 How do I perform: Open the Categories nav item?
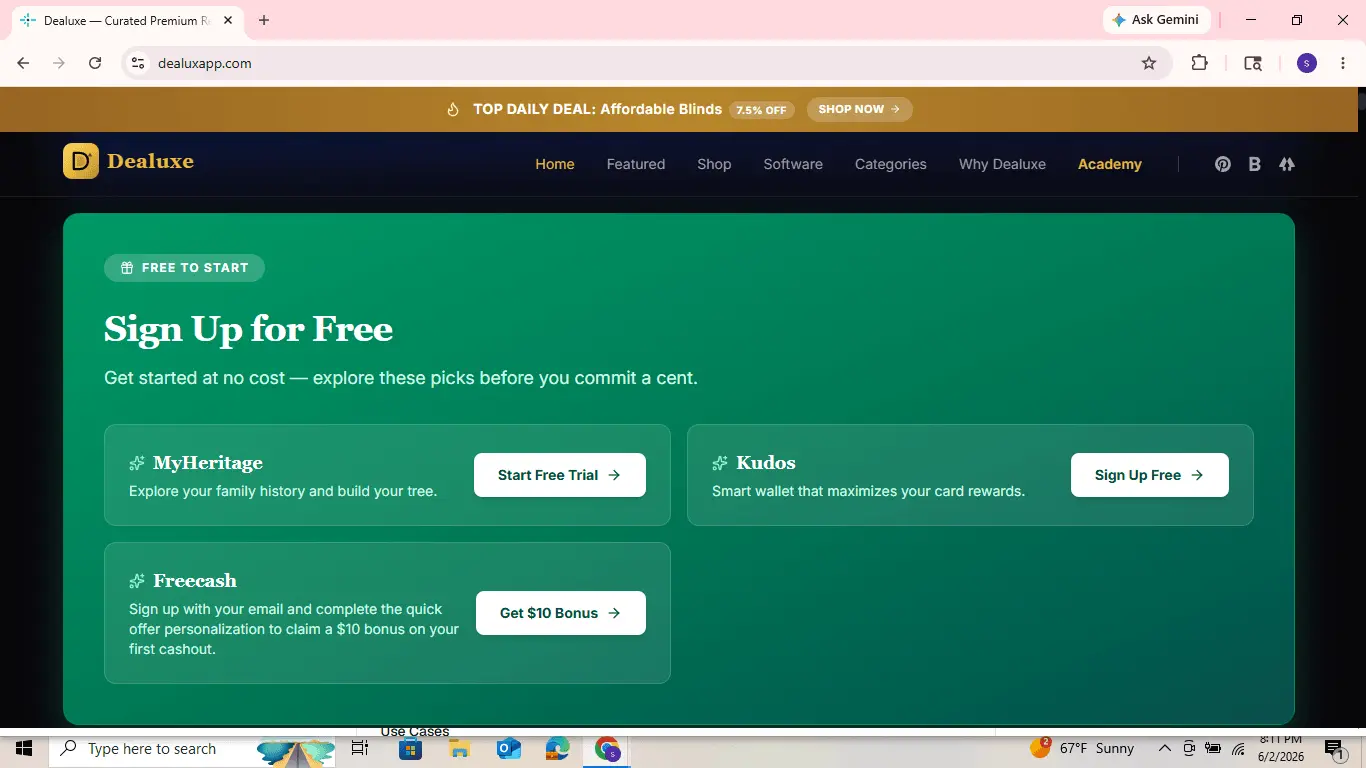coord(891,164)
